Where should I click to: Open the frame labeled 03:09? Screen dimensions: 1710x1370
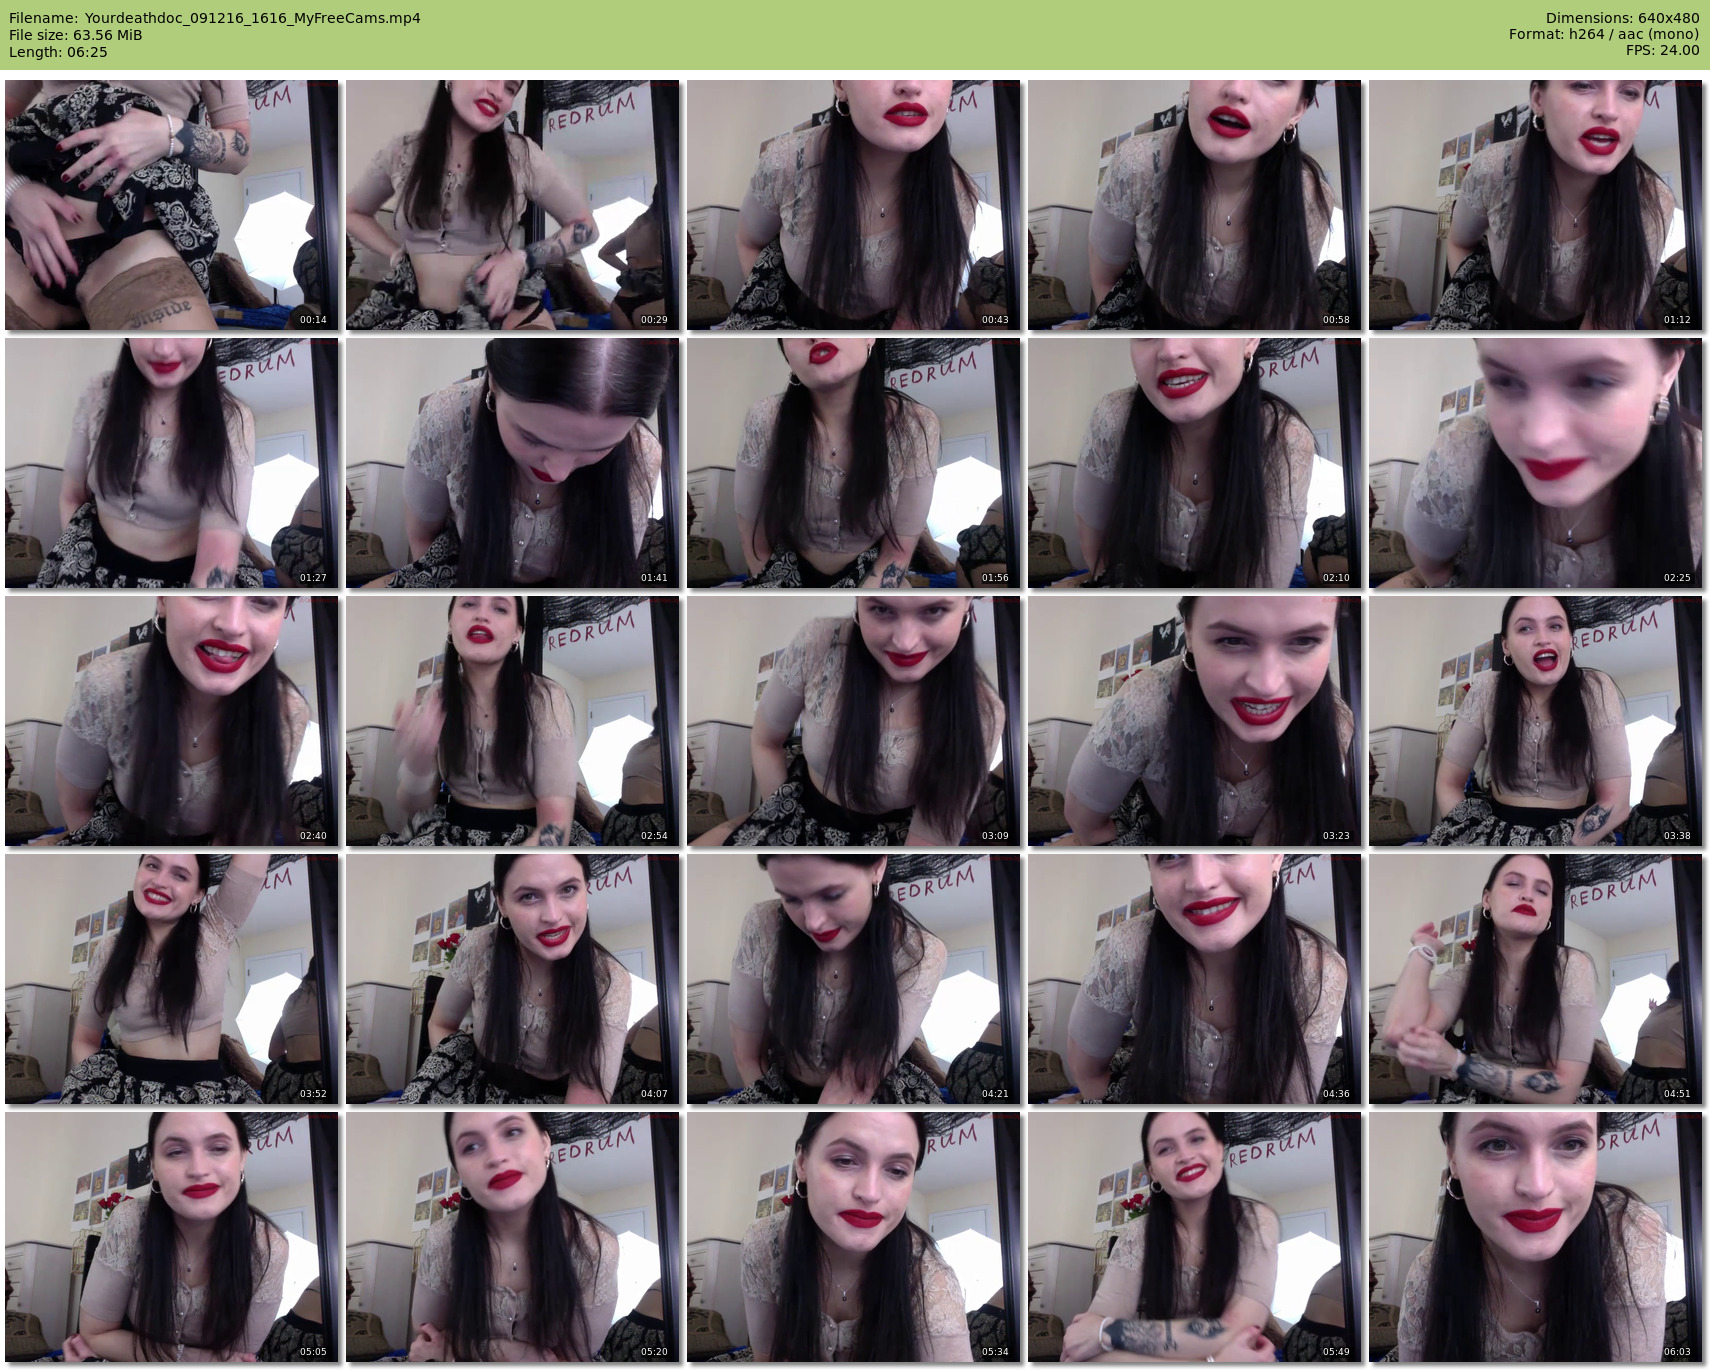click(x=853, y=721)
